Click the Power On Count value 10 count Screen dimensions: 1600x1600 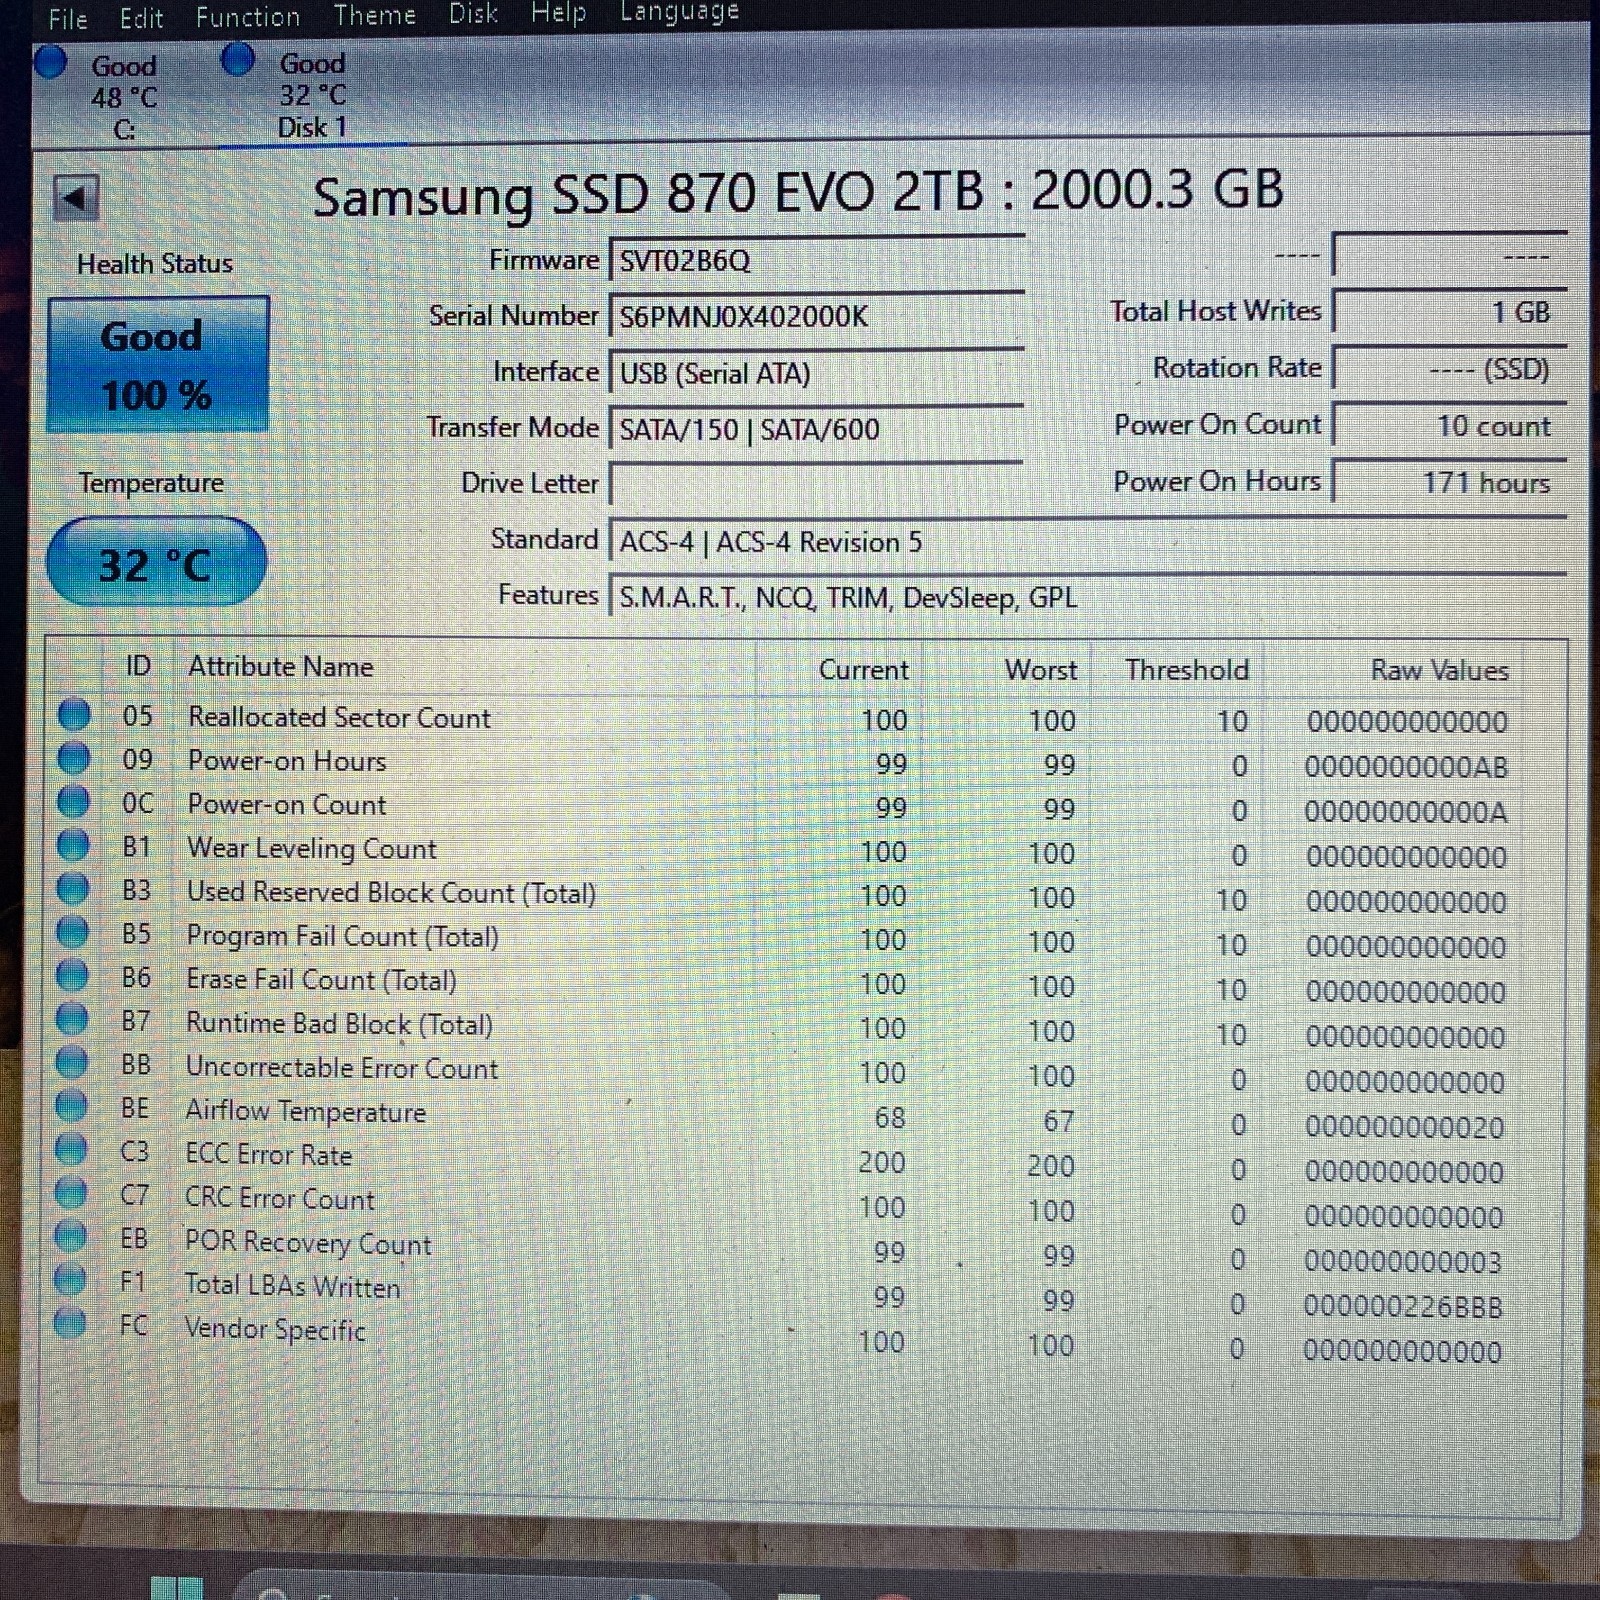tap(1450, 425)
